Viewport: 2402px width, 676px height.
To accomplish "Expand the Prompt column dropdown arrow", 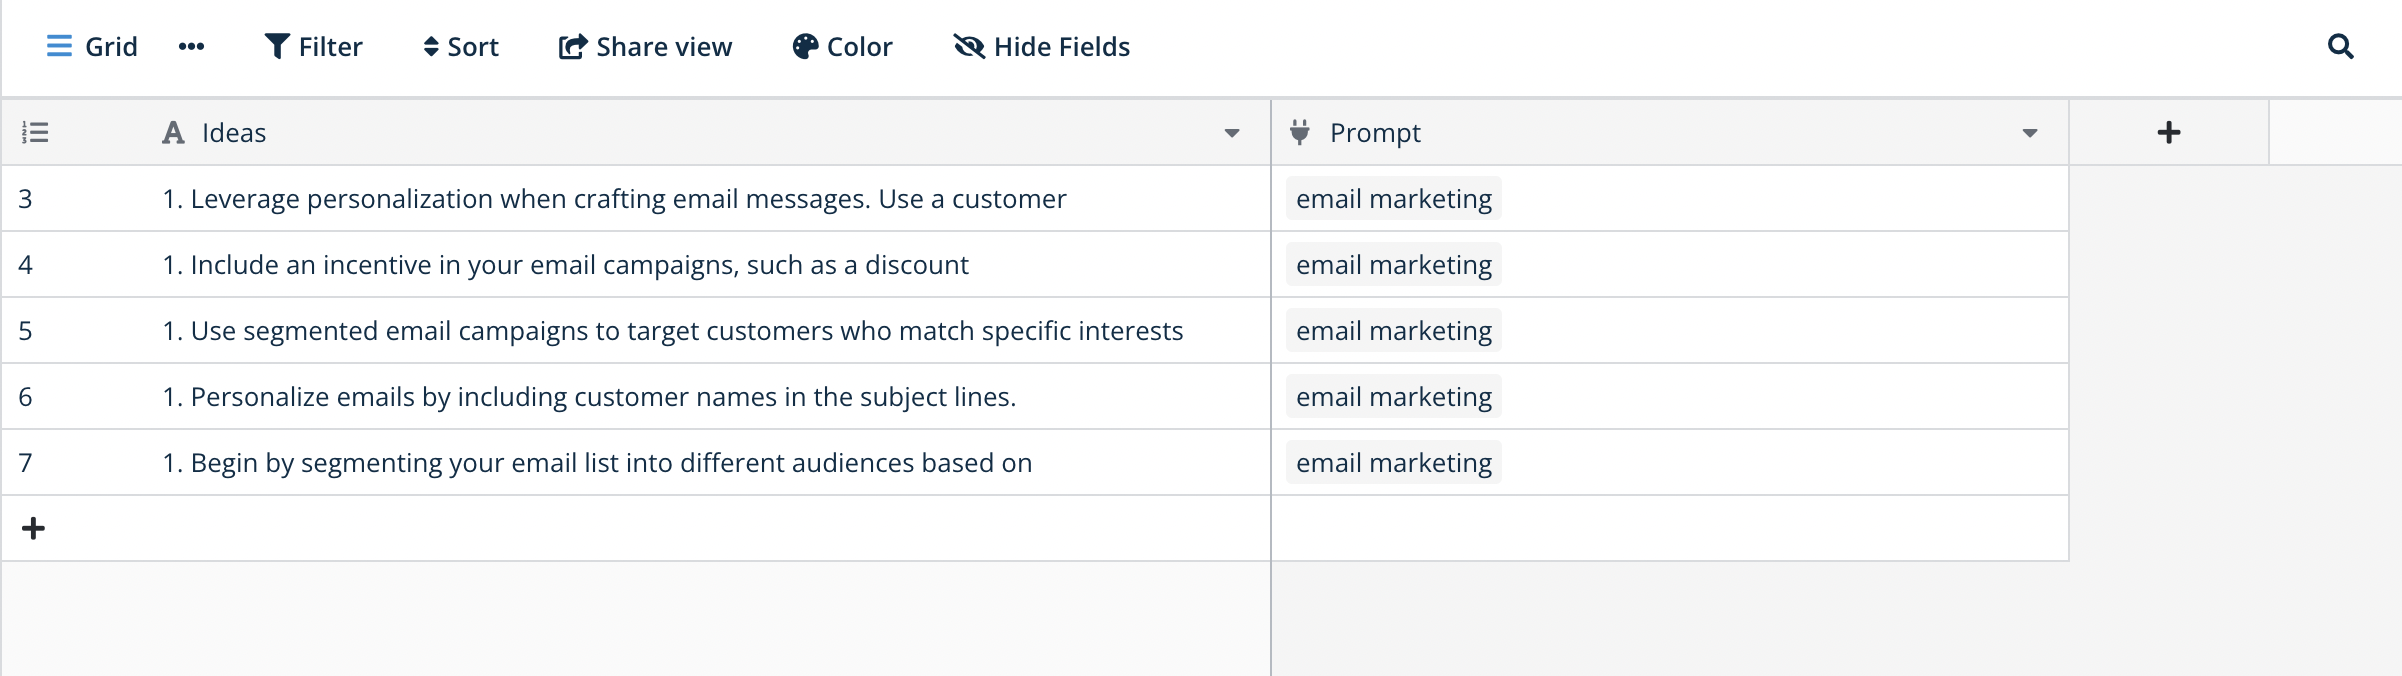I will pos(2030,133).
